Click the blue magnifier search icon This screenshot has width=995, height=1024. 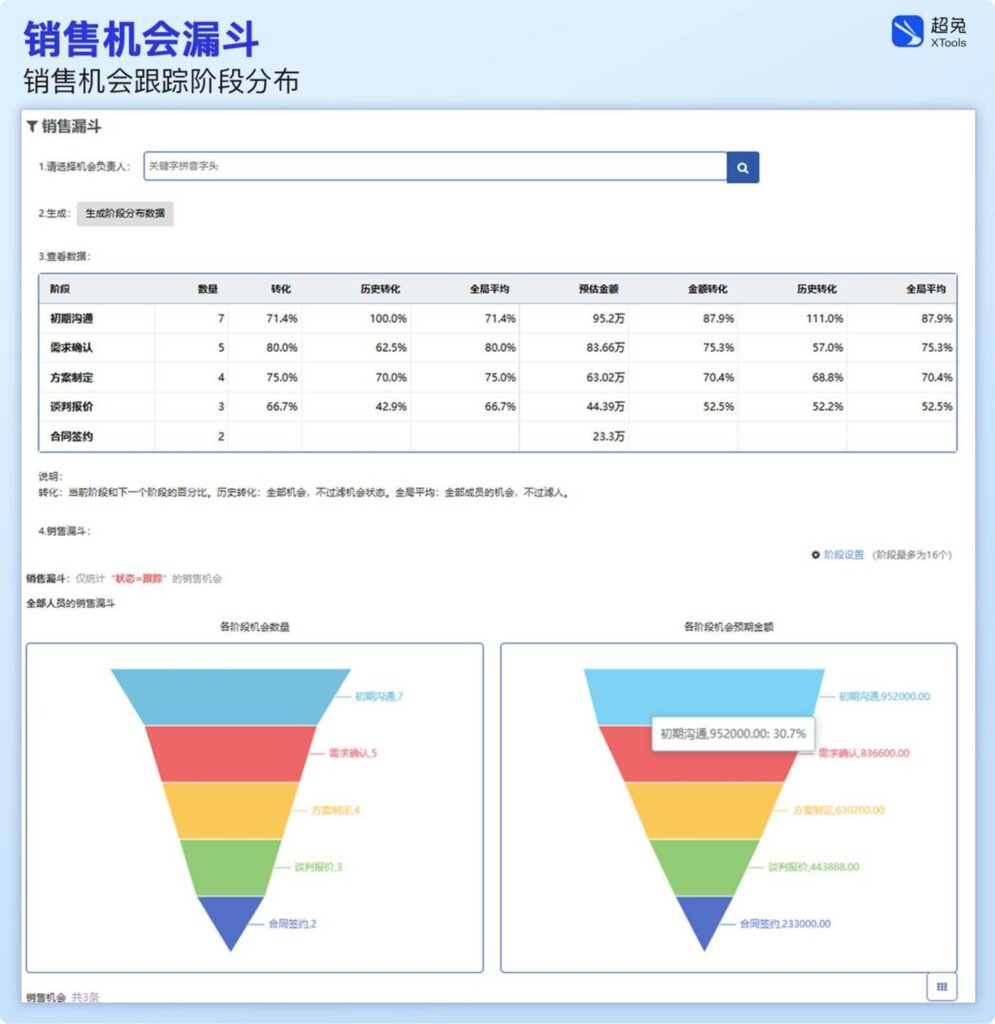point(742,167)
